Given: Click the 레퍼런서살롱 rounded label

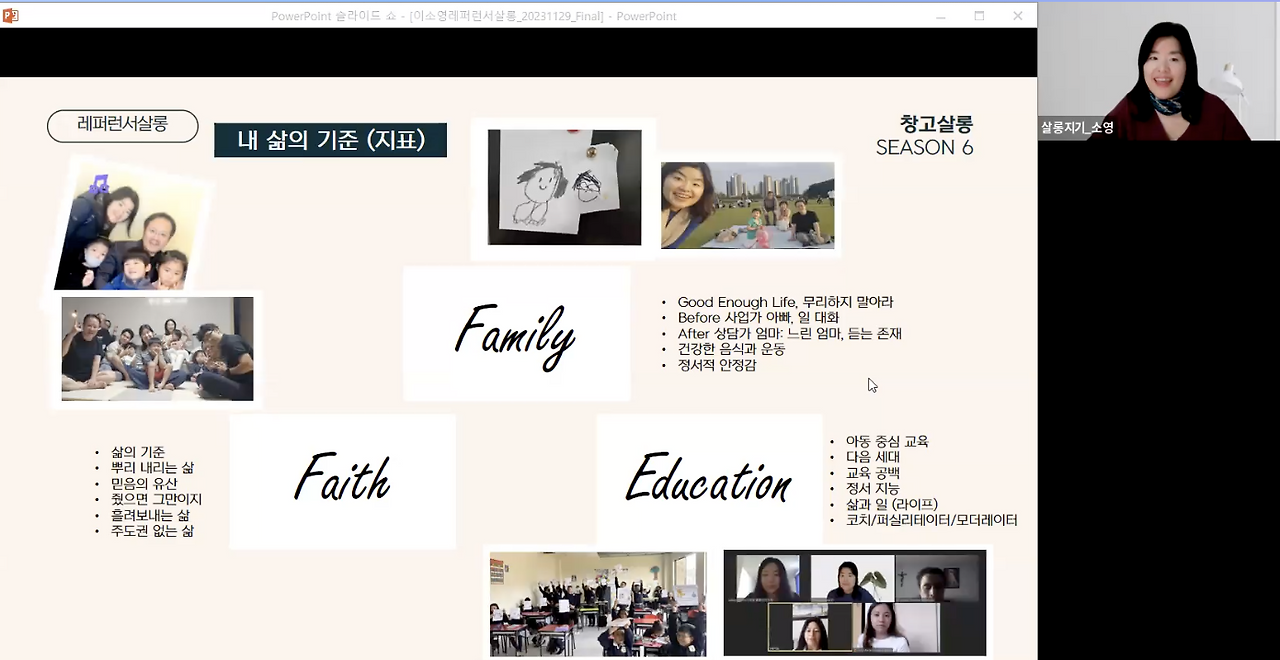Looking at the screenshot, I should (x=123, y=125).
